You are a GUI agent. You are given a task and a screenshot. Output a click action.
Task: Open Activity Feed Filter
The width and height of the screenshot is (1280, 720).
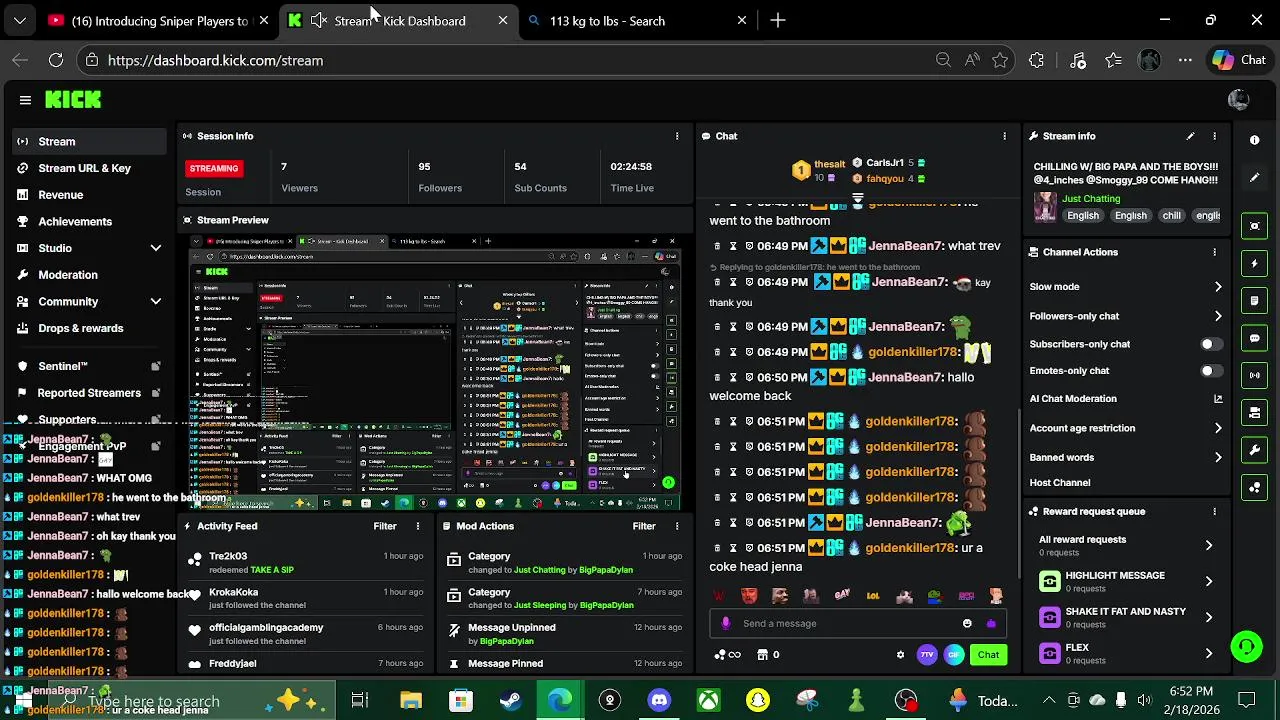385,526
